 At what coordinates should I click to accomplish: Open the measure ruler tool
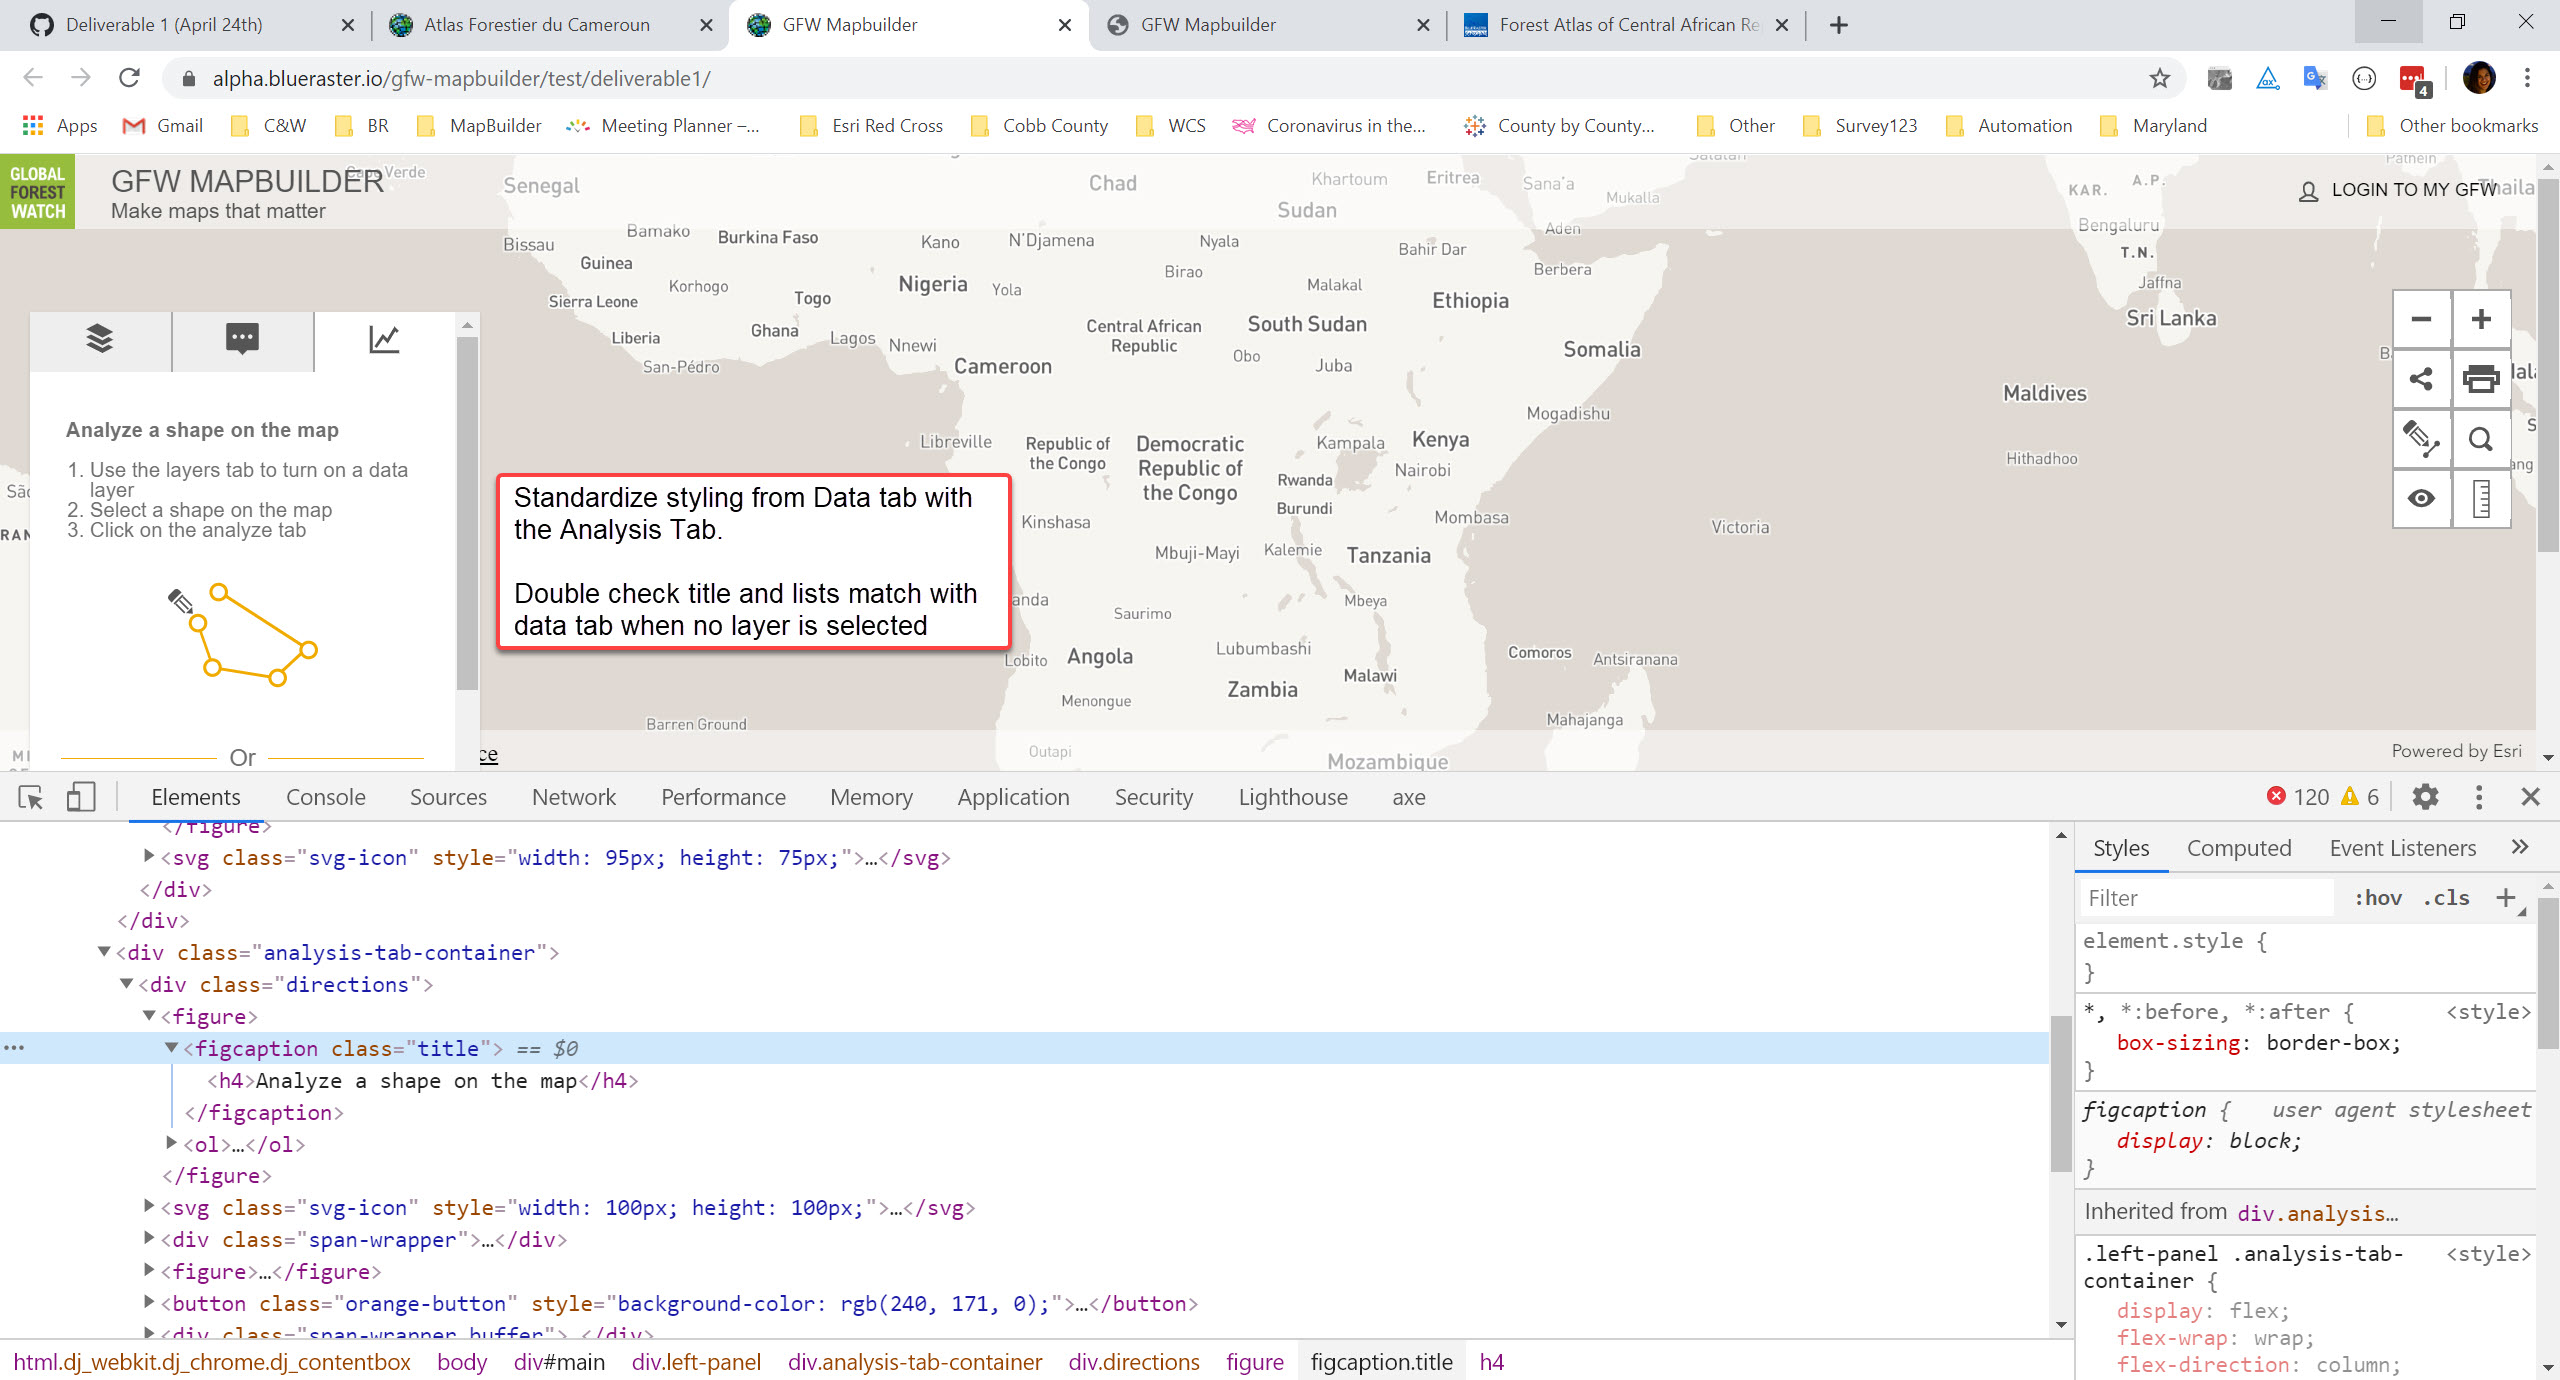pyautogui.click(x=2482, y=498)
